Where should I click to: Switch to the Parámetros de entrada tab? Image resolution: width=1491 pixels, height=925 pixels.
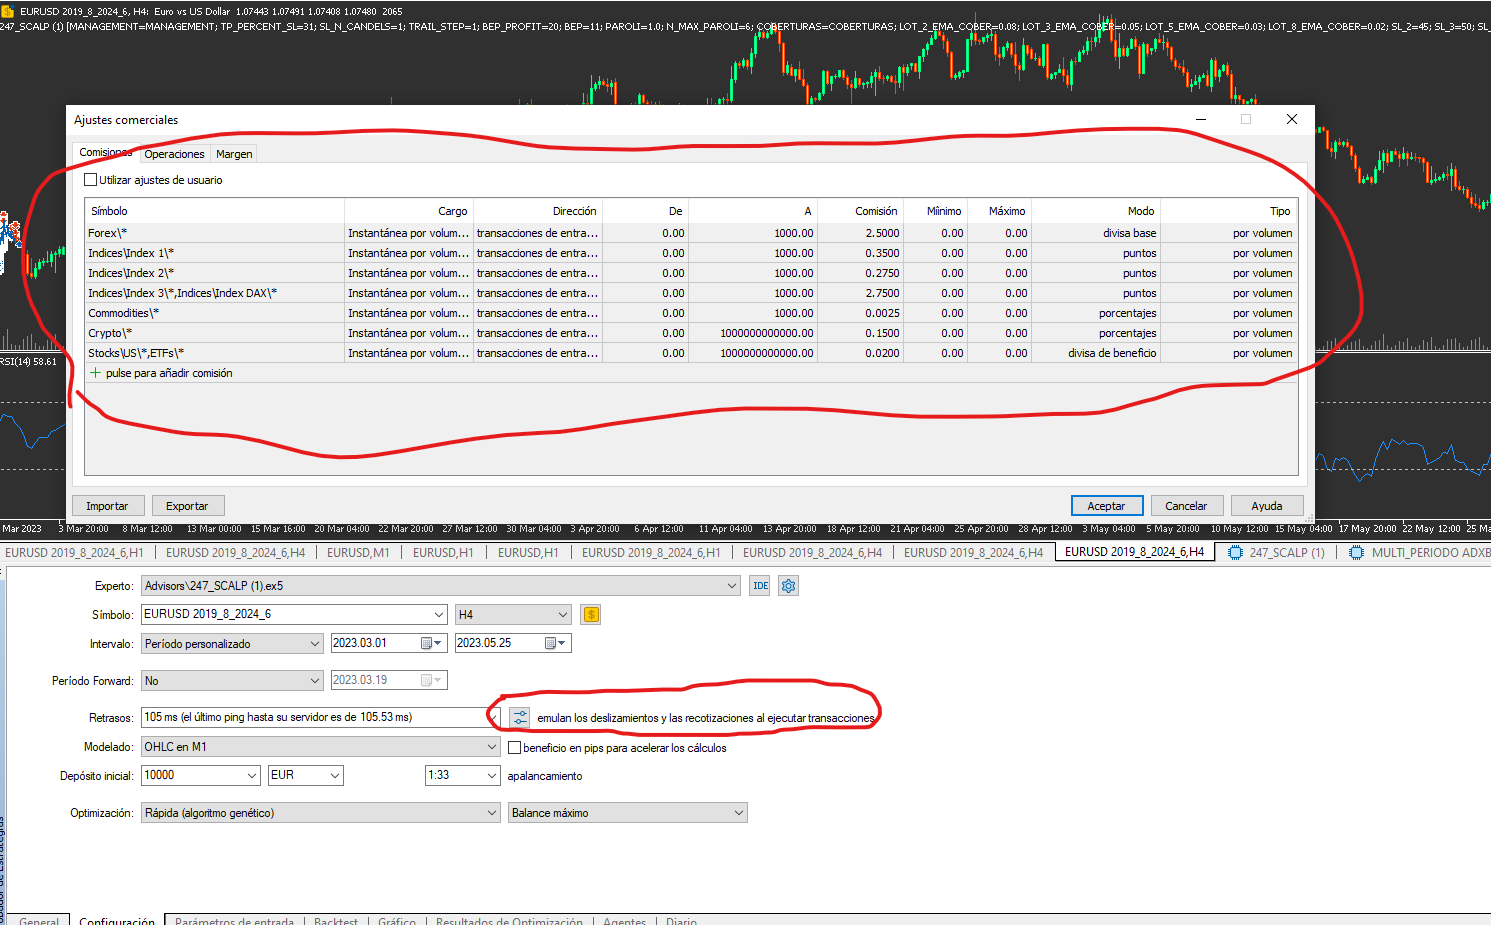(234, 920)
